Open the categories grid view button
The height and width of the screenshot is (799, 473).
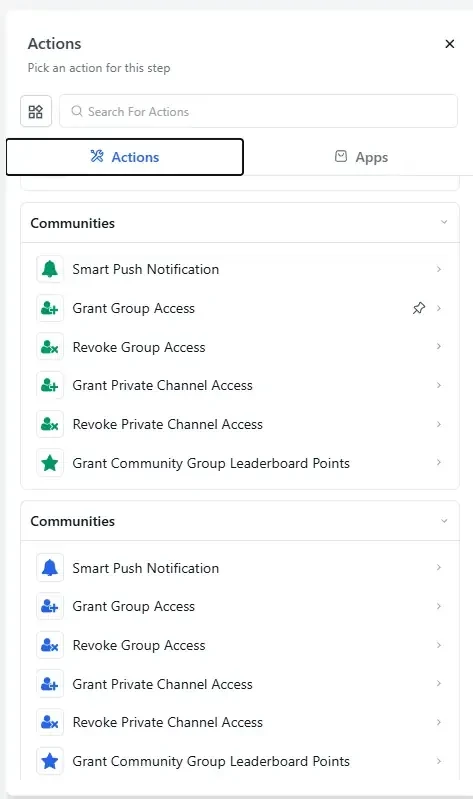36,112
